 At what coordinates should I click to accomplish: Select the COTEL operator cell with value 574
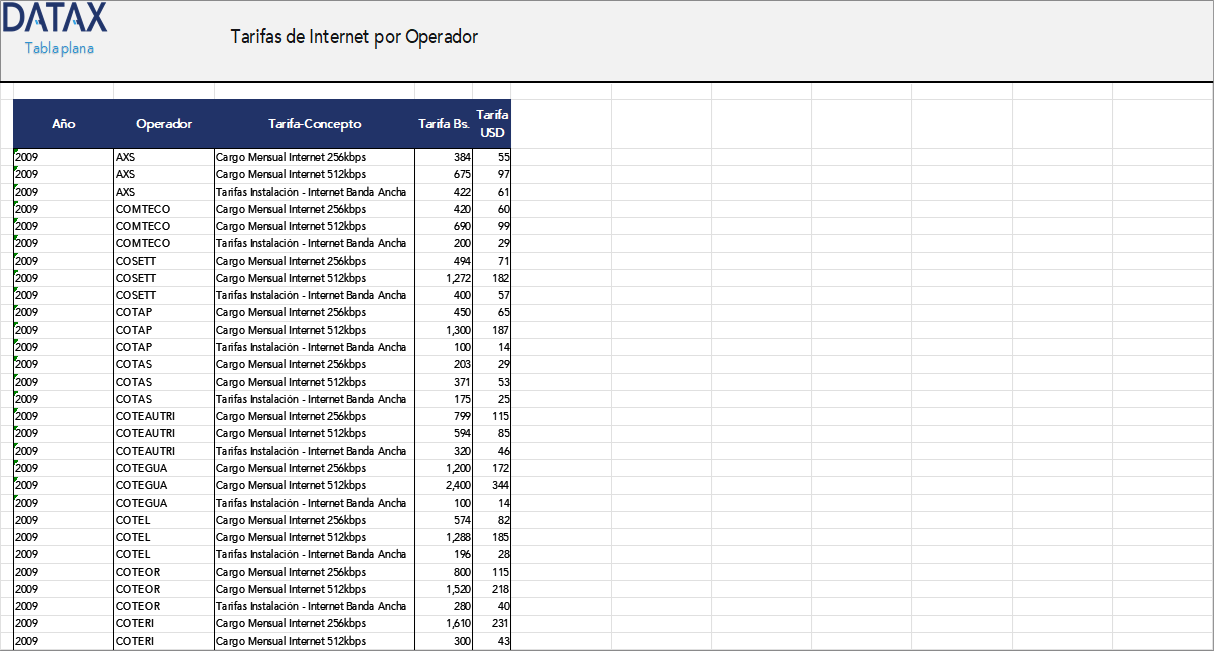163,520
